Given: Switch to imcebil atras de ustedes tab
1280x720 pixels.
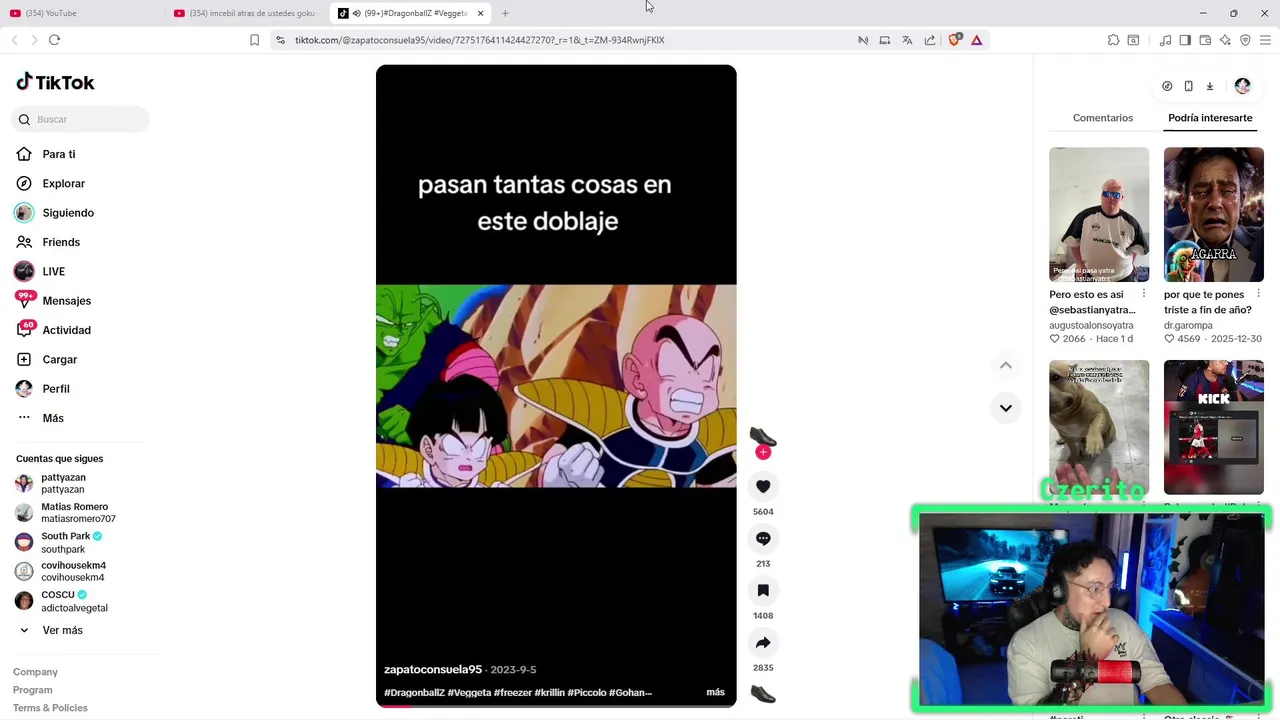Looking at the screenshot, I should [x=245, y=13].
